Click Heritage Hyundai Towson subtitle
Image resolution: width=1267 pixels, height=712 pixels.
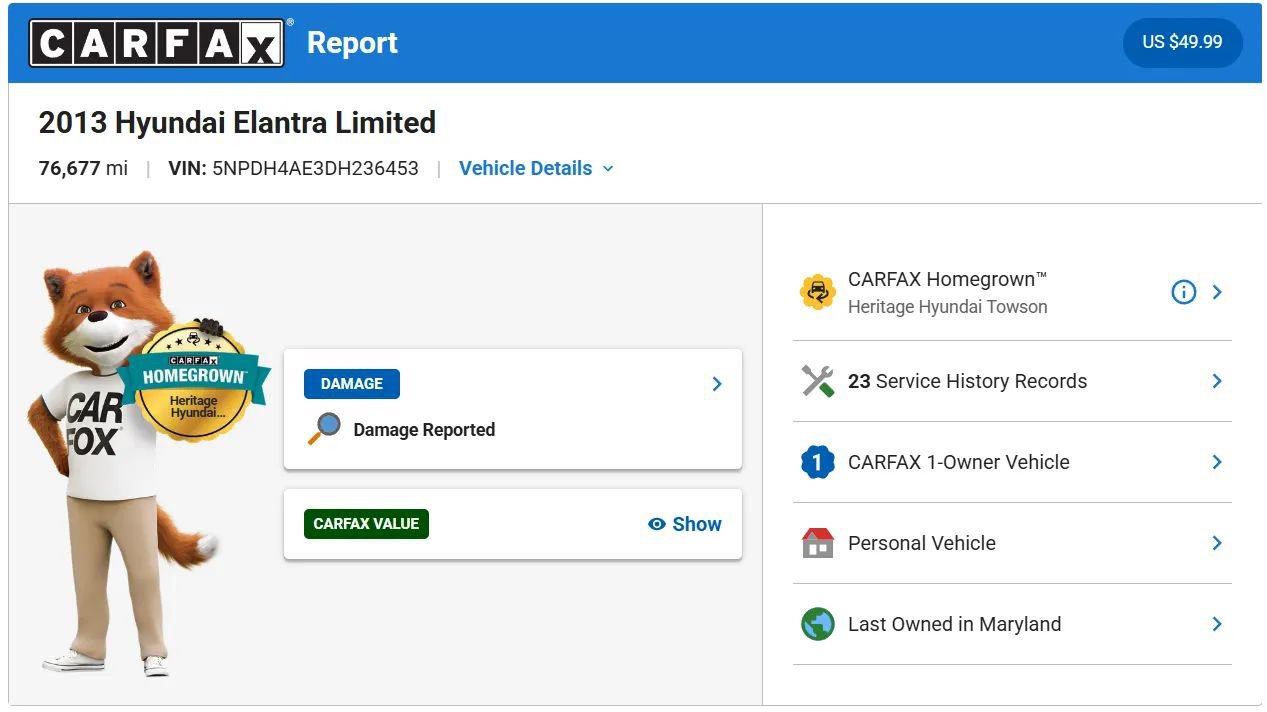[948, 307]
